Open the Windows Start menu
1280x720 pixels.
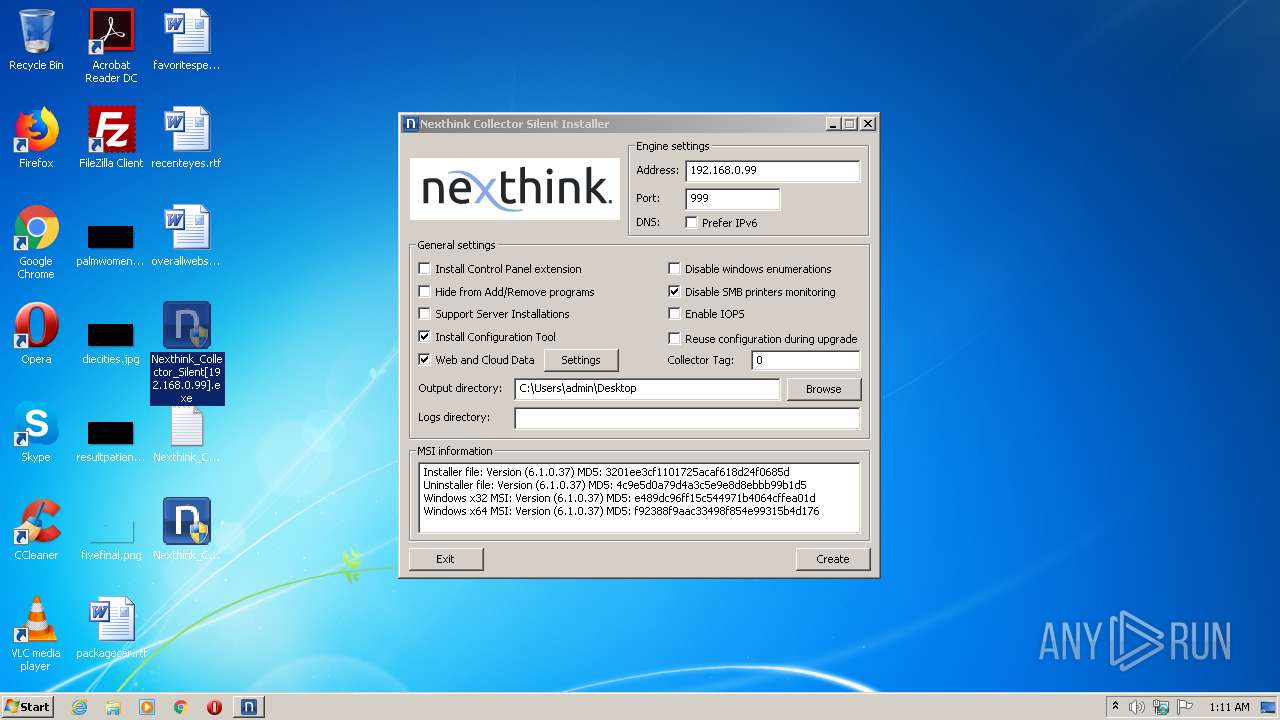[28, 707]
